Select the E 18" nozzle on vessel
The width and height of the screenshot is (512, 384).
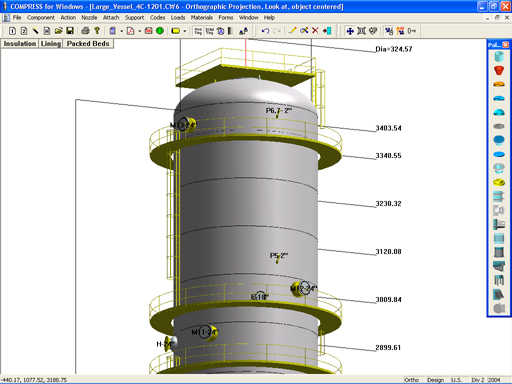(260, 296)
